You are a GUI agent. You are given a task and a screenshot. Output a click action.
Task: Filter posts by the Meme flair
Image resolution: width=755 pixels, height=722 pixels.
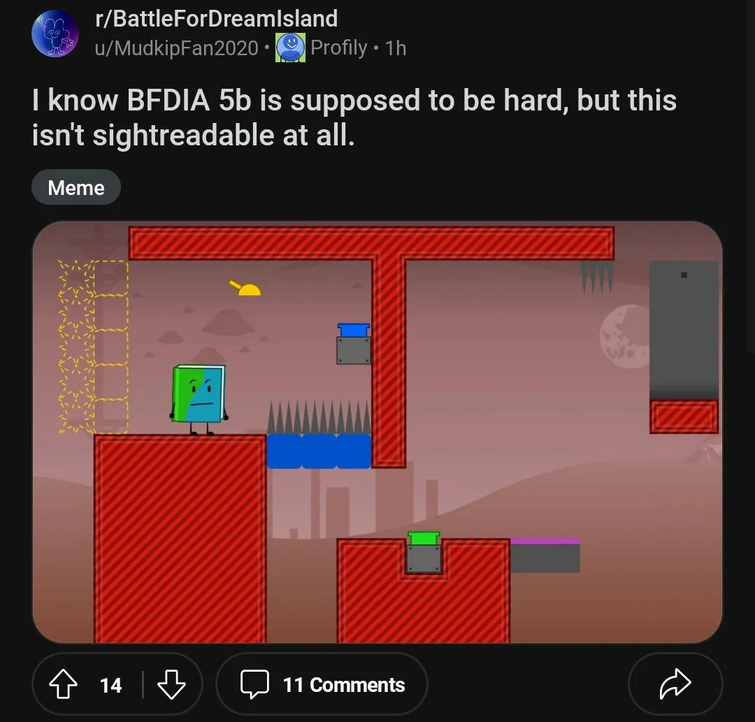76,187
